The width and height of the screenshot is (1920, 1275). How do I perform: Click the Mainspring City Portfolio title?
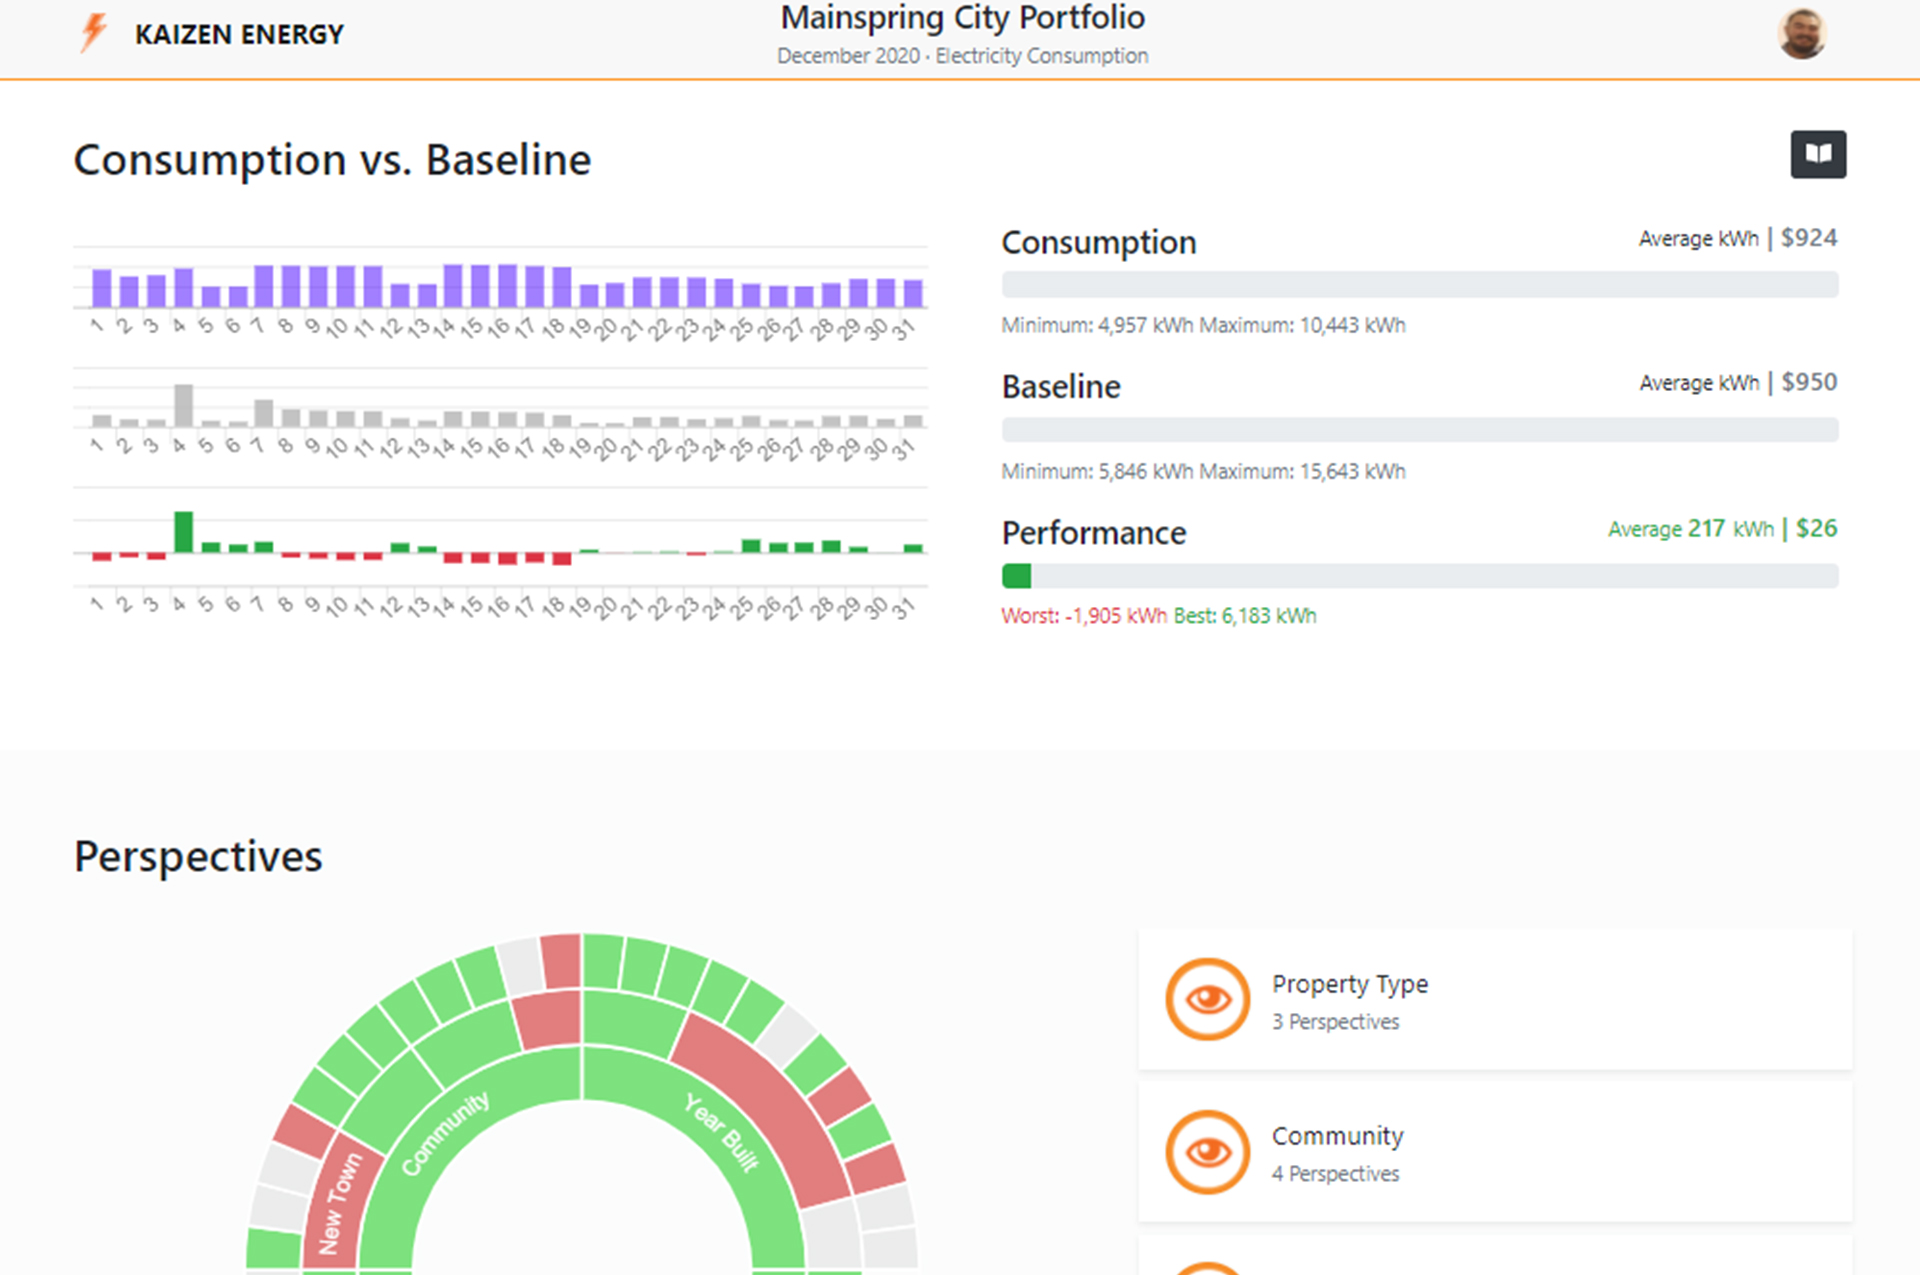click(x=962, y=18)
